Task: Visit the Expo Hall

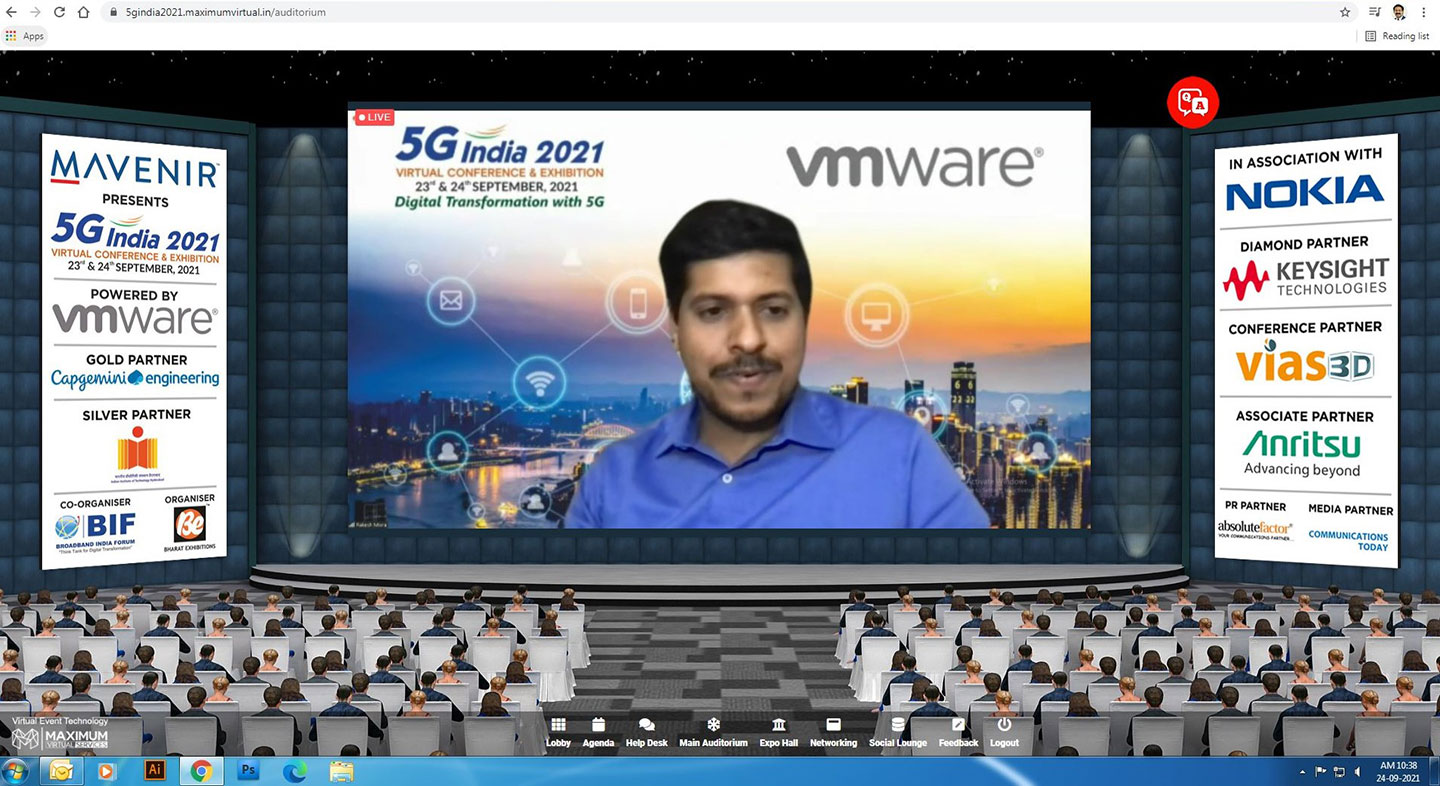Action: (x=778, y=732)
